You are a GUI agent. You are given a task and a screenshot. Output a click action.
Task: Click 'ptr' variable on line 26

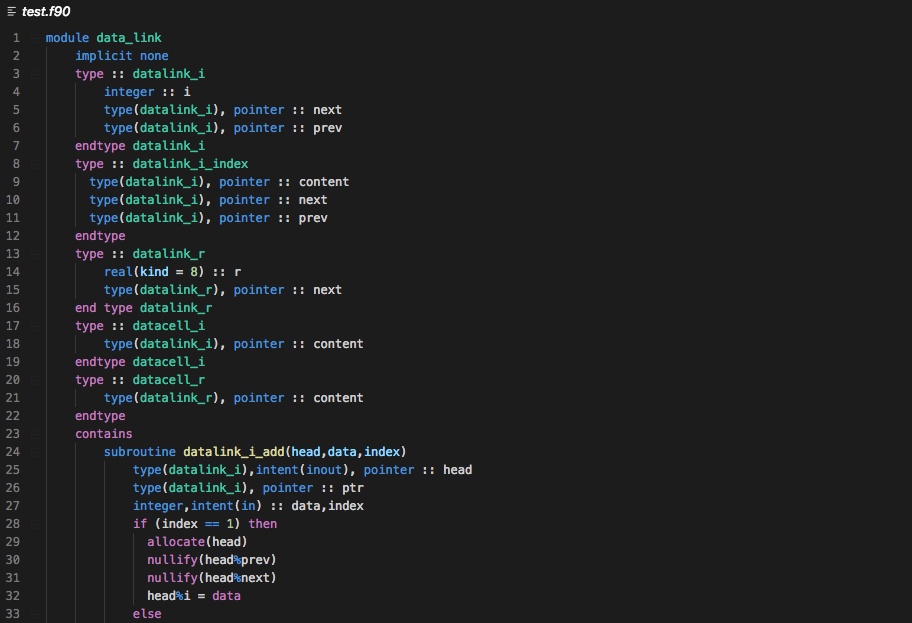pos(352,489)
